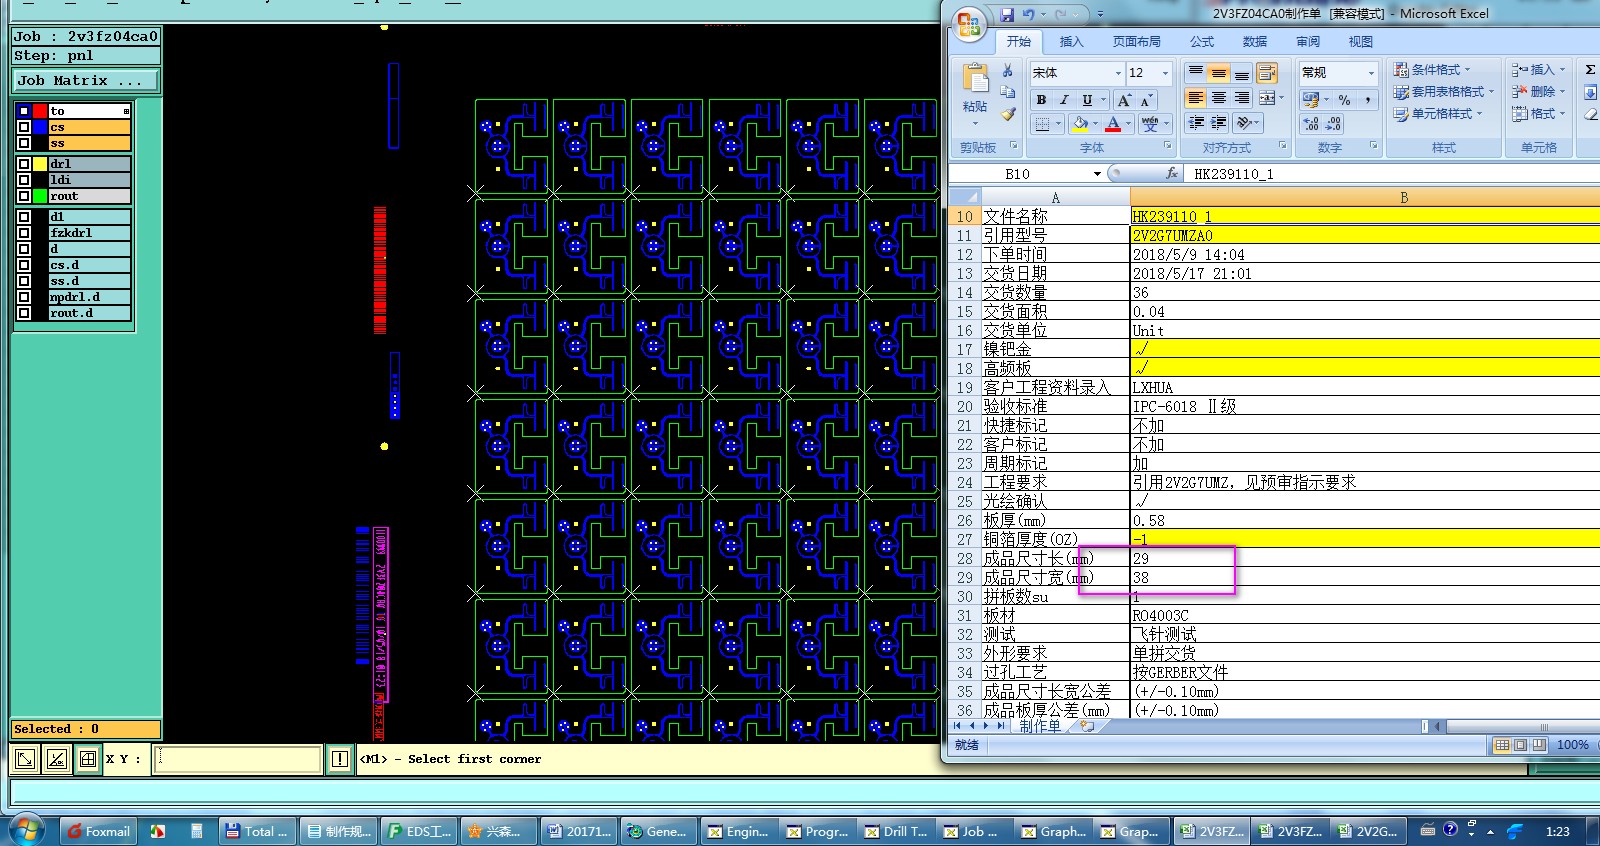Switch to the 数据 ribbon tab

click(1255, 42)
